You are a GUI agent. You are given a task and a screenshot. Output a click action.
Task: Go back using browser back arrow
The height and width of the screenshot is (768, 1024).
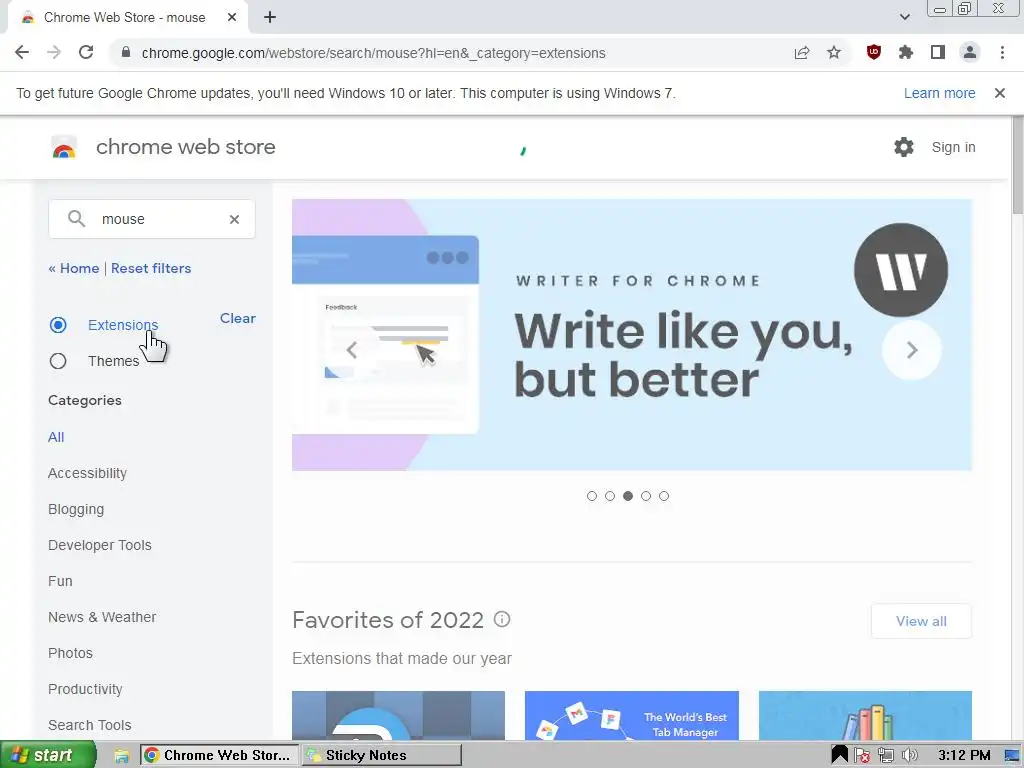22,53
